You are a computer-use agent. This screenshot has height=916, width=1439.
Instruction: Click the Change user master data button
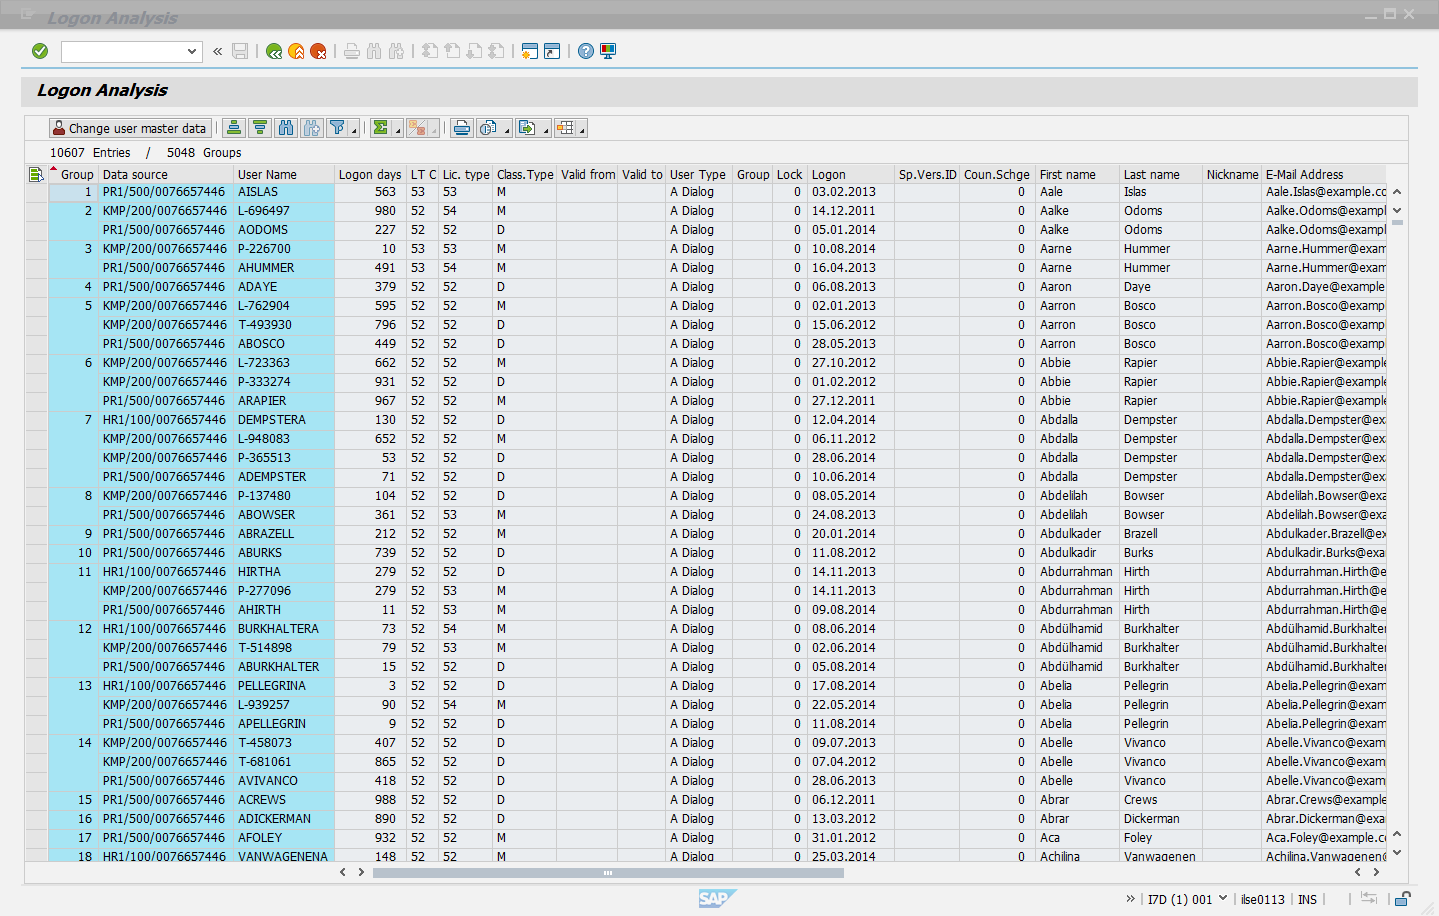130,128
